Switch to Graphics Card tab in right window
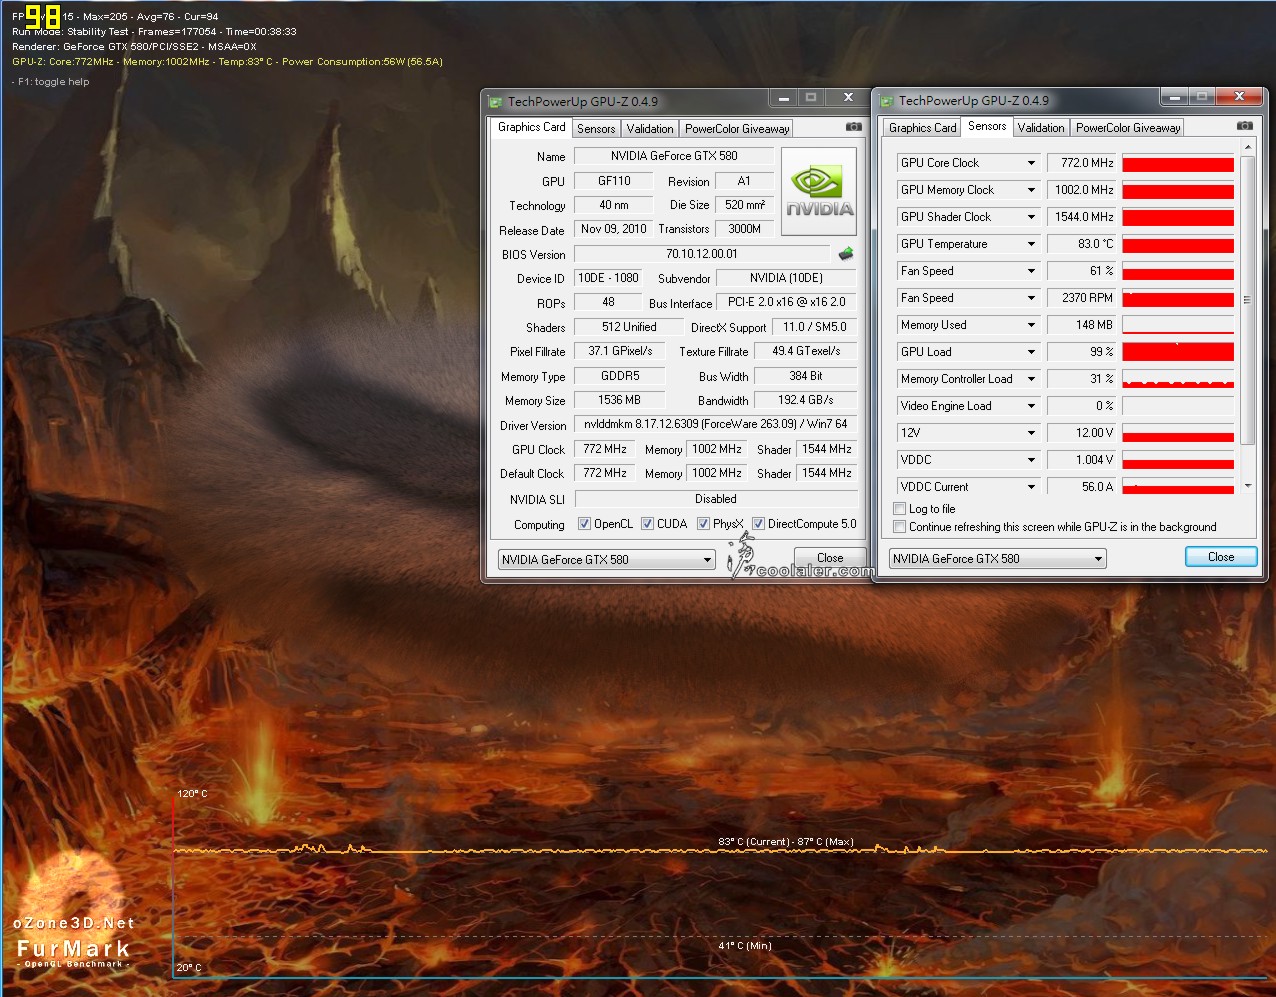Image resolution: width=1276 pixels, height=997 pixels. click(923, 128)
